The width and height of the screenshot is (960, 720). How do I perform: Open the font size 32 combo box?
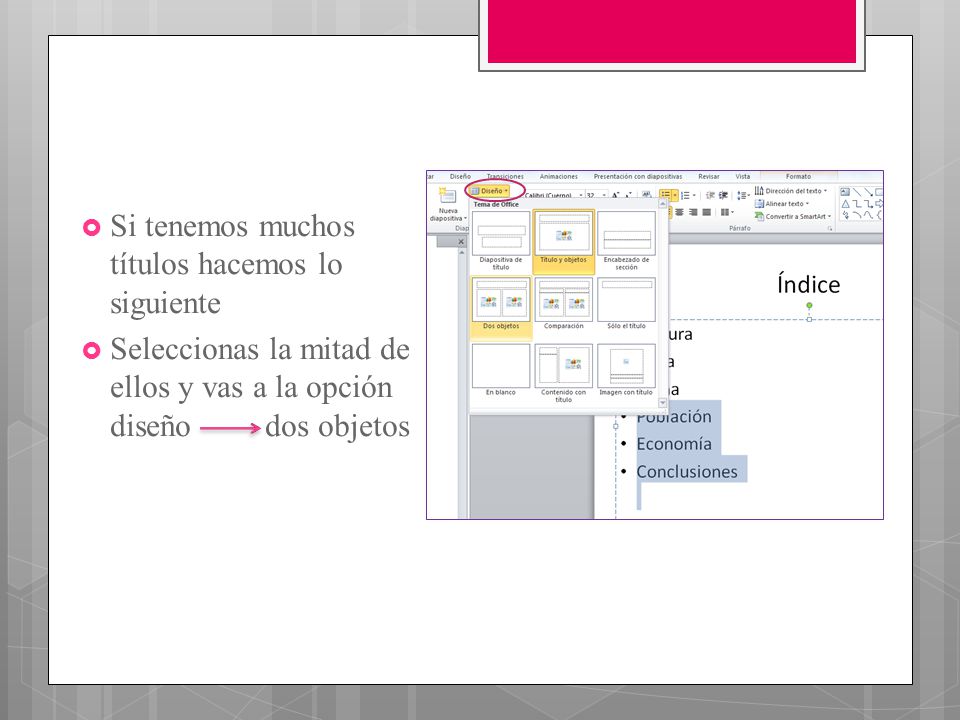(596, 195)
